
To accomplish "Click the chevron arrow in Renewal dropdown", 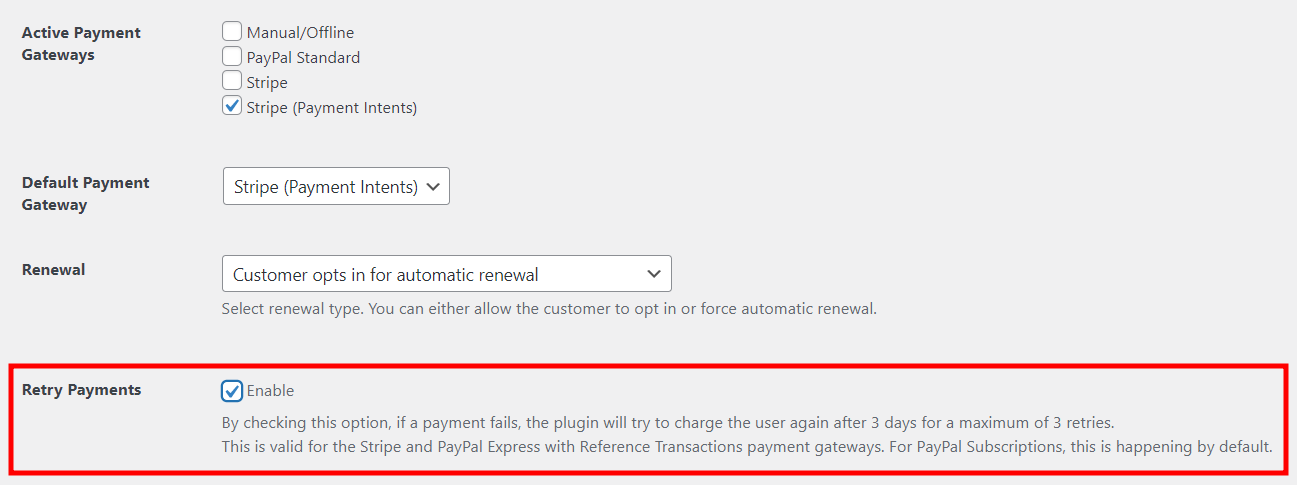I will (654, 274).
